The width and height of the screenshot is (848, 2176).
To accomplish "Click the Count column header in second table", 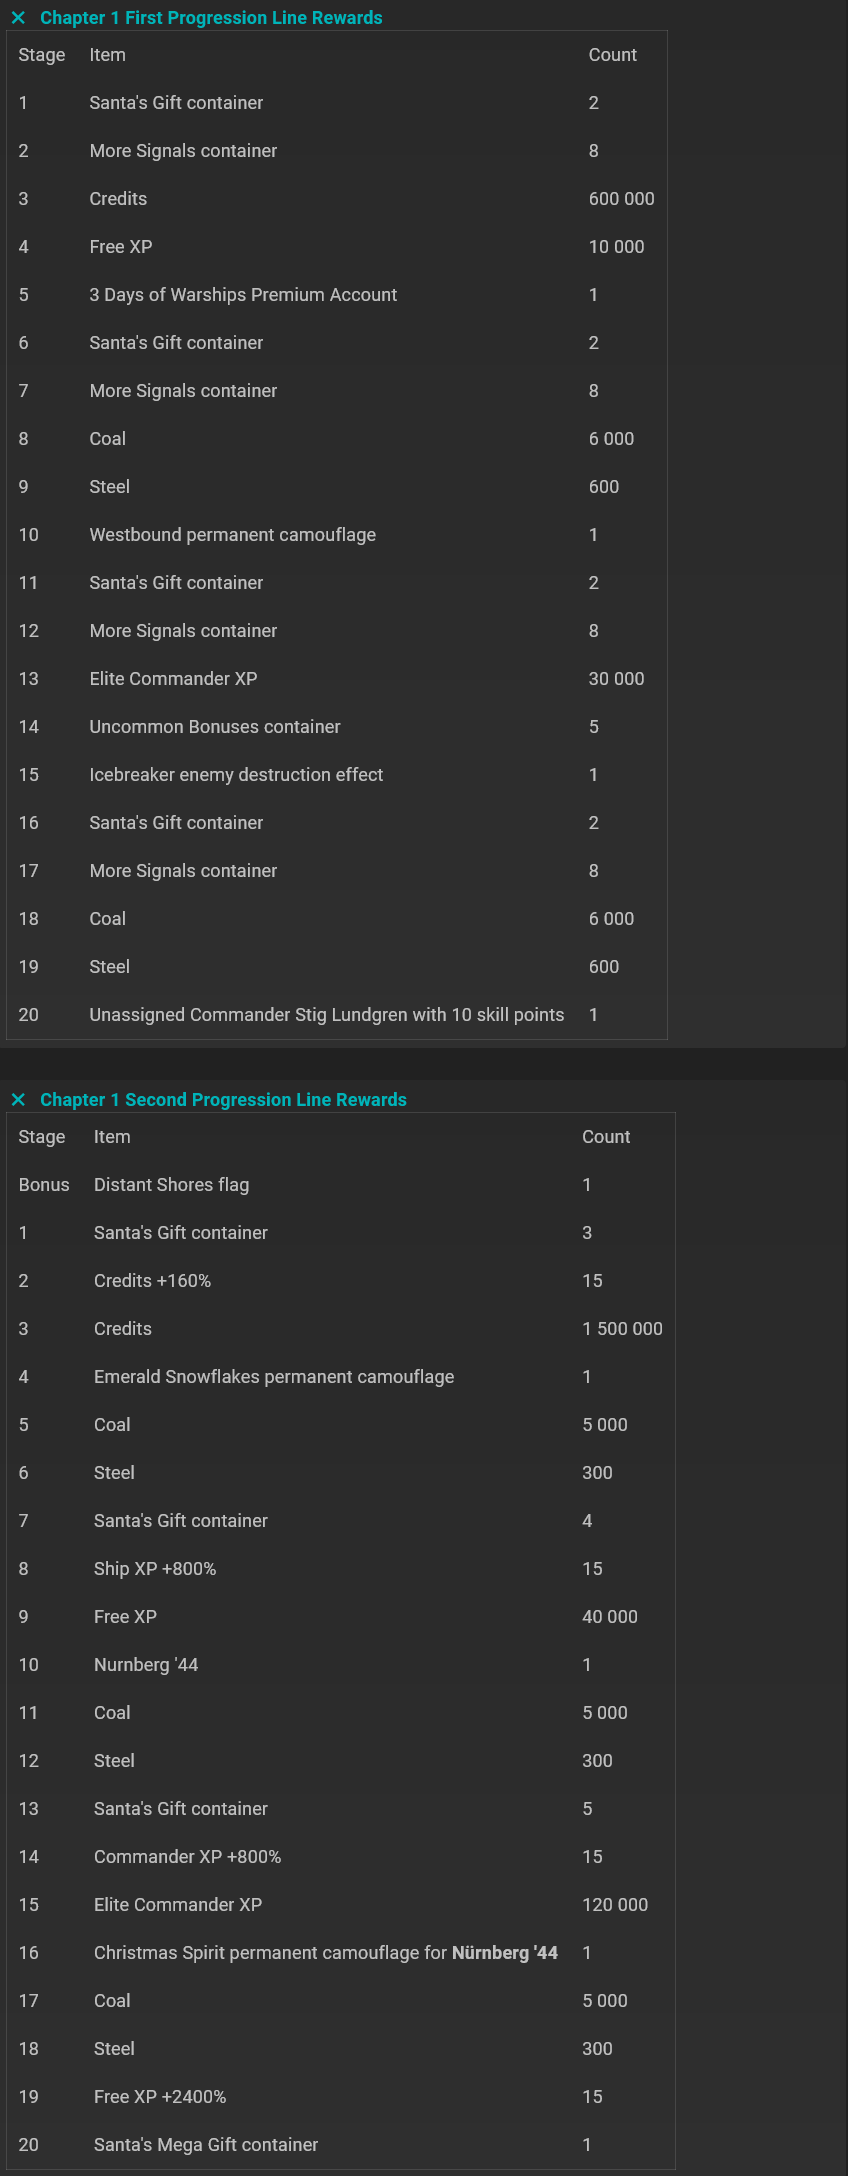I will pyautogui.click(x=606, y=1136).
